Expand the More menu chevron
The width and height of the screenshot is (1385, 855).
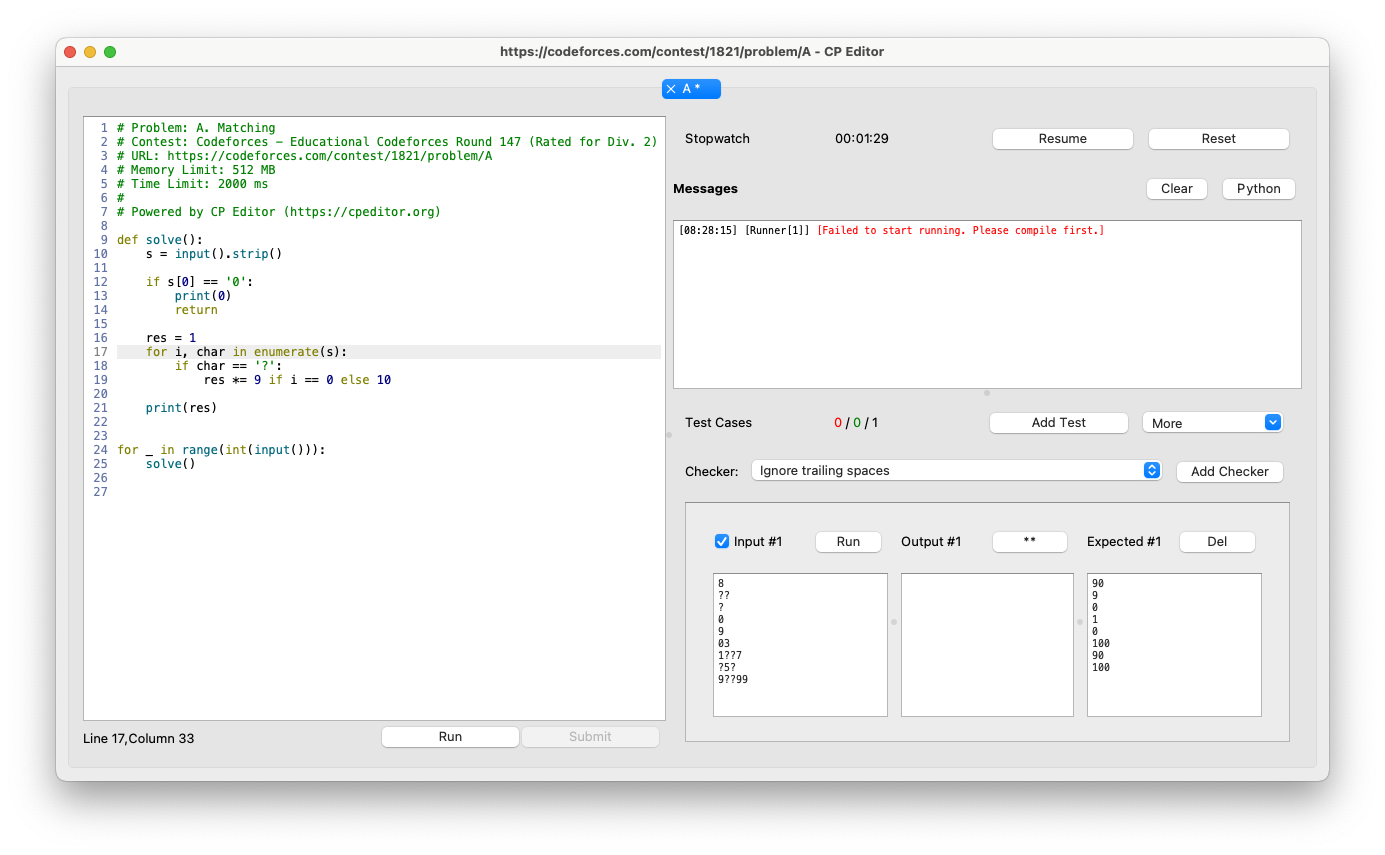coord(1272,422)
